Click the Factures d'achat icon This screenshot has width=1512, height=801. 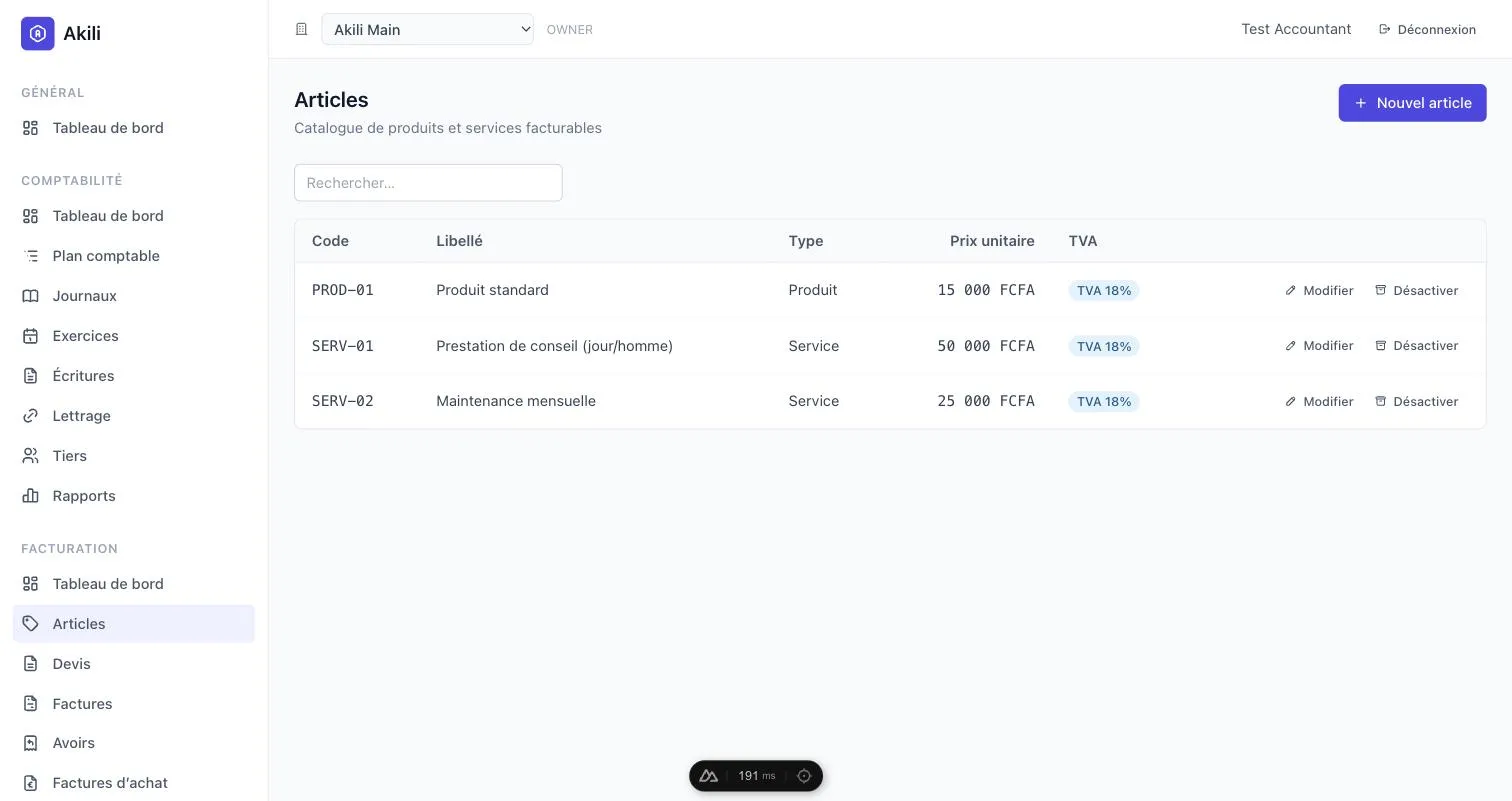point(31,783)
